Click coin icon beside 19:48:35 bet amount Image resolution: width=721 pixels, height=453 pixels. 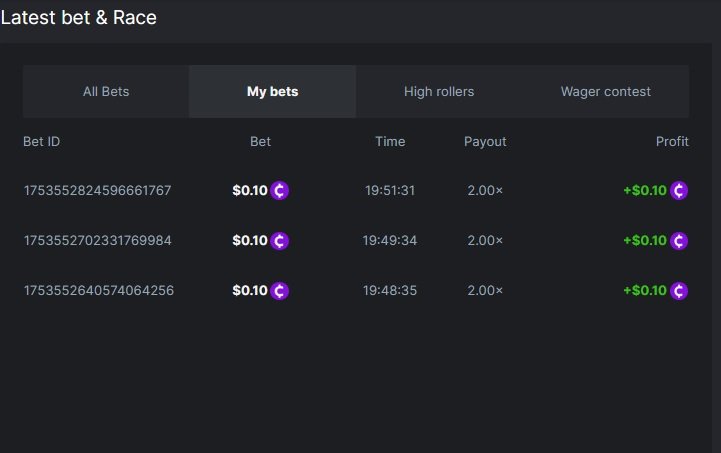coord(280,291)
